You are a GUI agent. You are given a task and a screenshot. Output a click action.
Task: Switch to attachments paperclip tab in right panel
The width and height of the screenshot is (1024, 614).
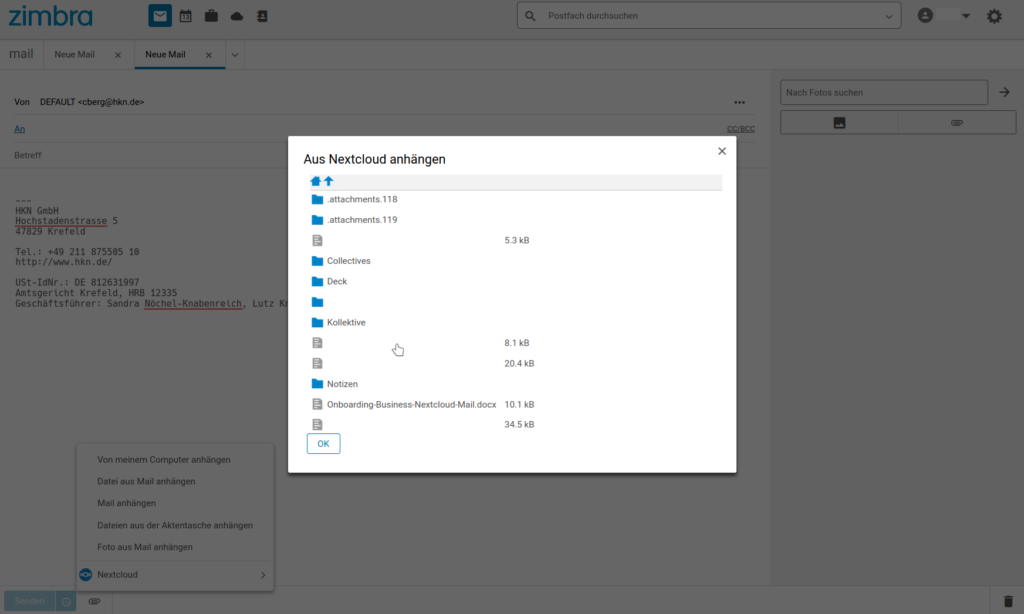(956, 122)
